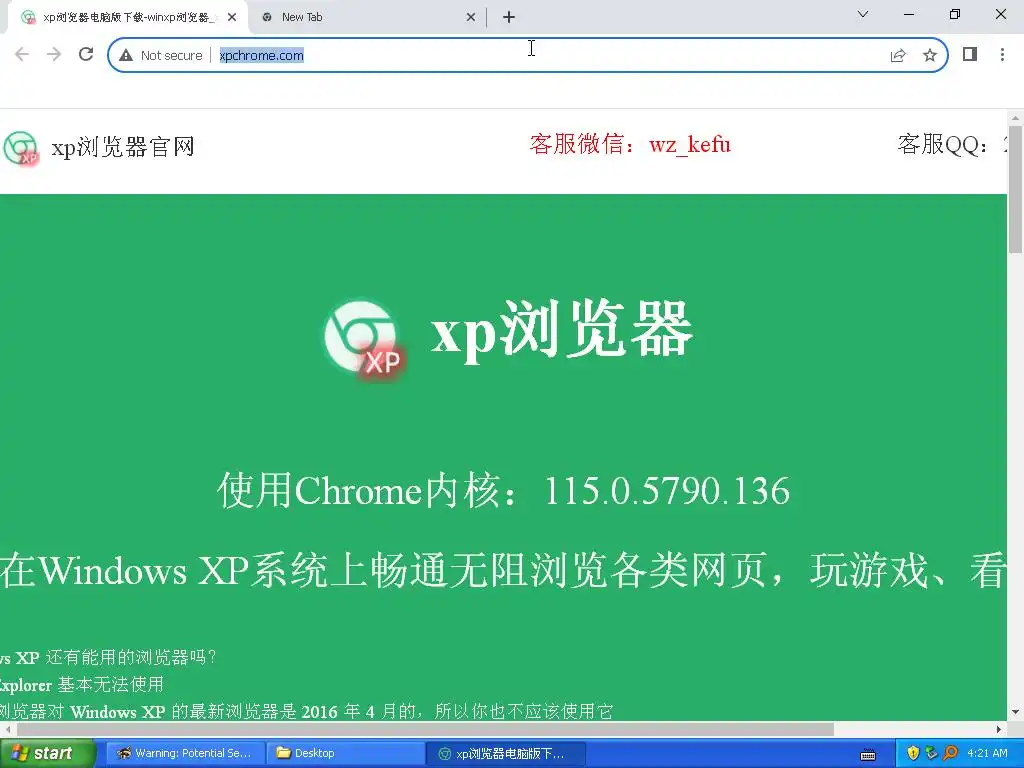1024x768 pixels.
Task: Click the vertical scrollbar thumb
Action: click(x=1015, y=189)
